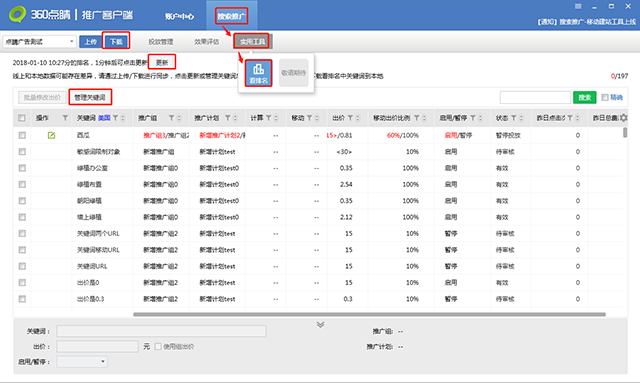640x383 pixels.
Task: Click the notification text in the title bar
Action: click(x=587, y=22)
